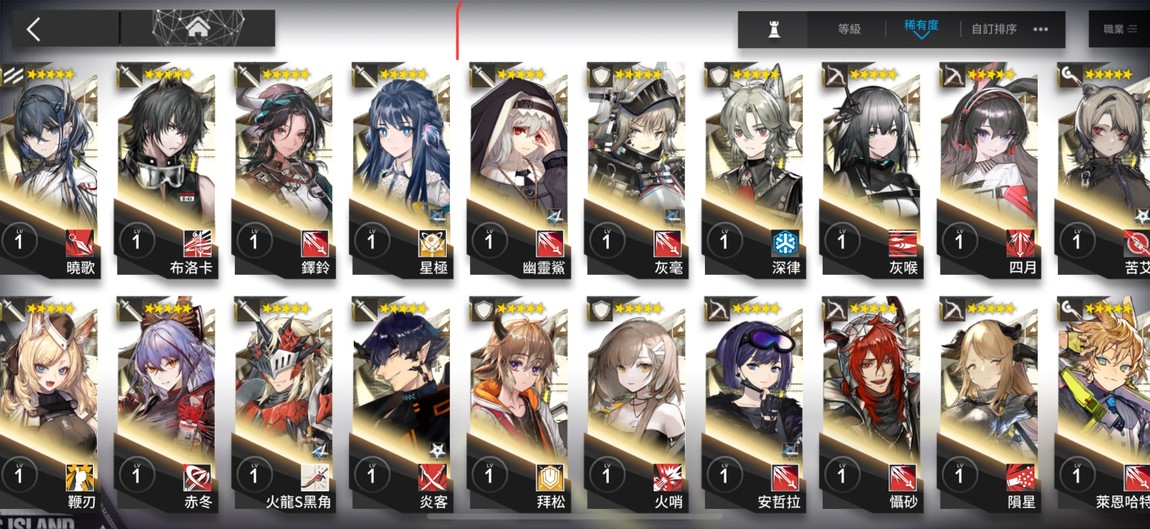This screenshot has height=529, width=1150.
Task: Switch to 自訂排序 custom sorting
Action: (x=994, y=29)
